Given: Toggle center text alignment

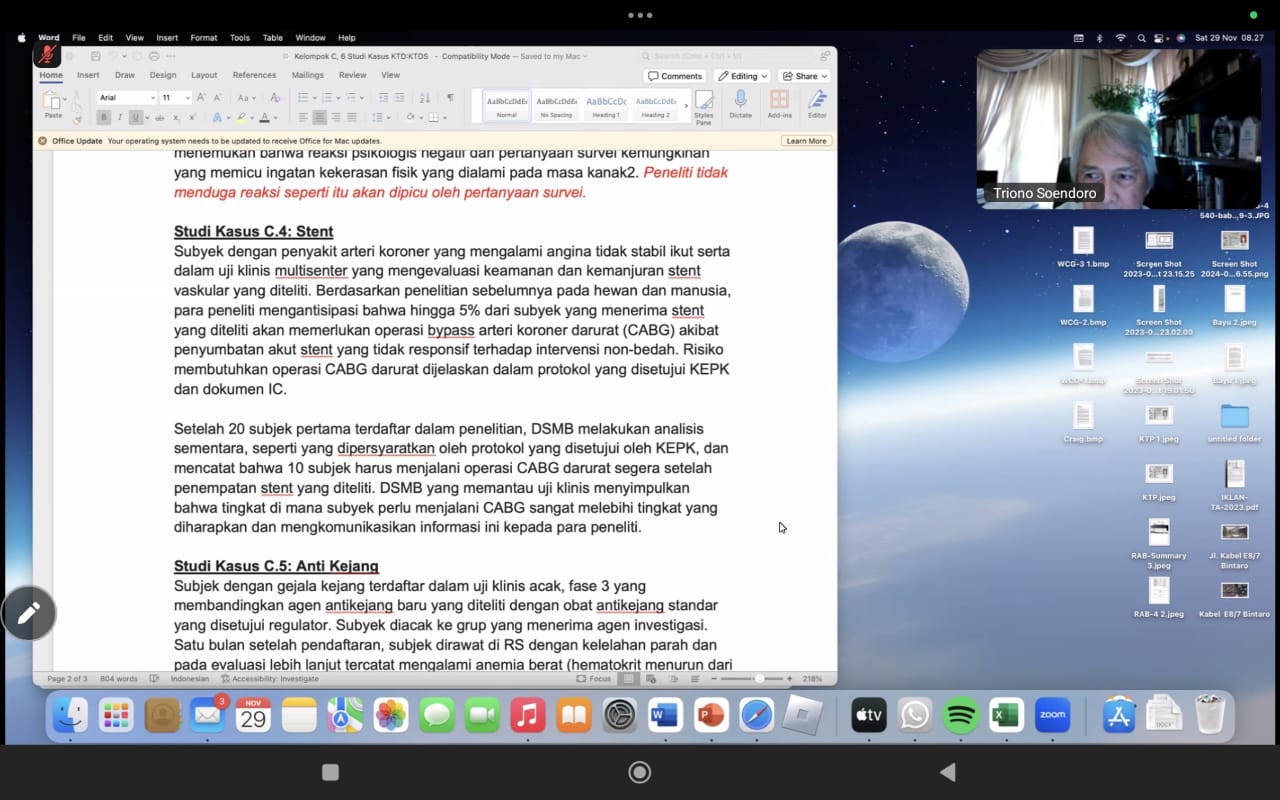Looking at the screenshot, I should click(x=320, y=118).
